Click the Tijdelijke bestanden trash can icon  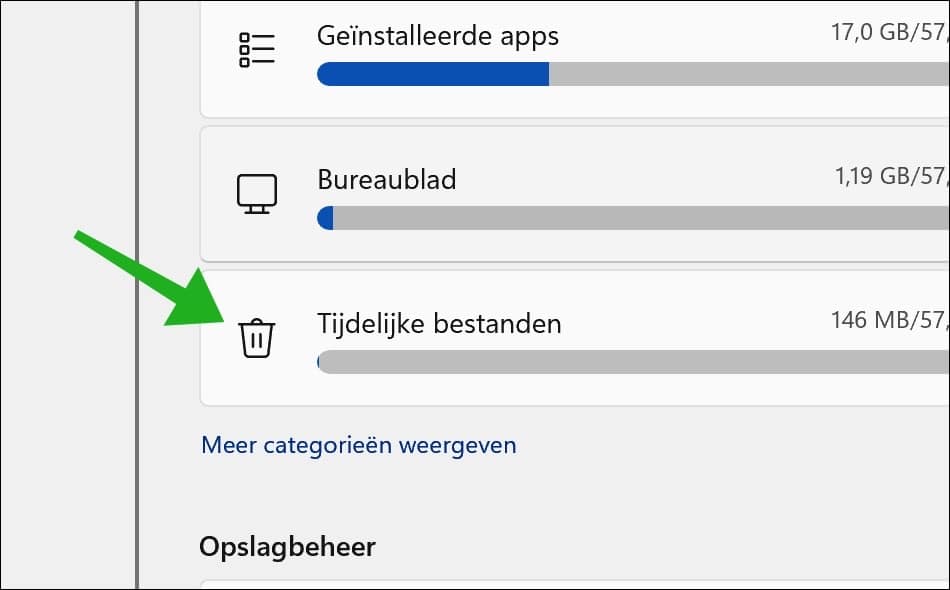(x=256, y=339)
